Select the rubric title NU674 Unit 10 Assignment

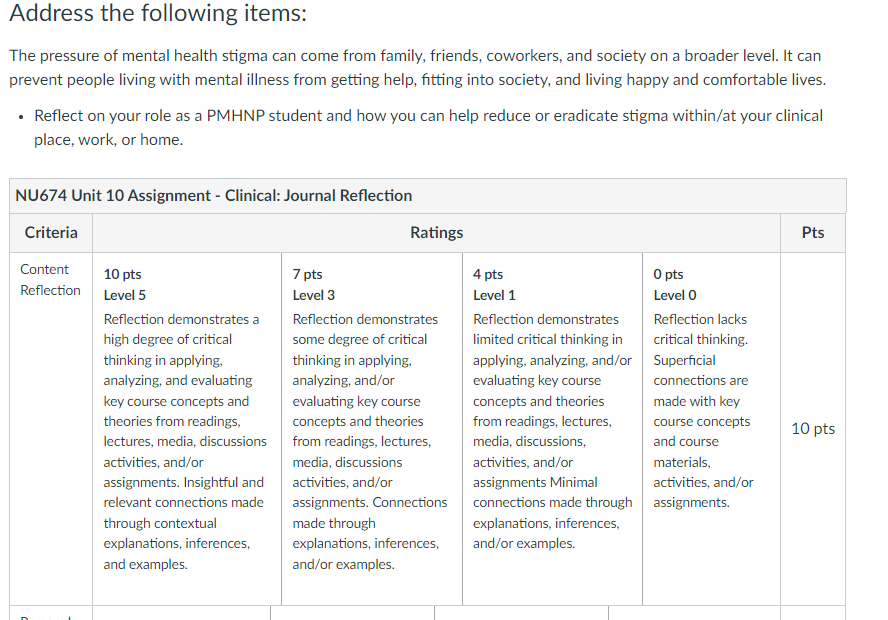point(214,195)
